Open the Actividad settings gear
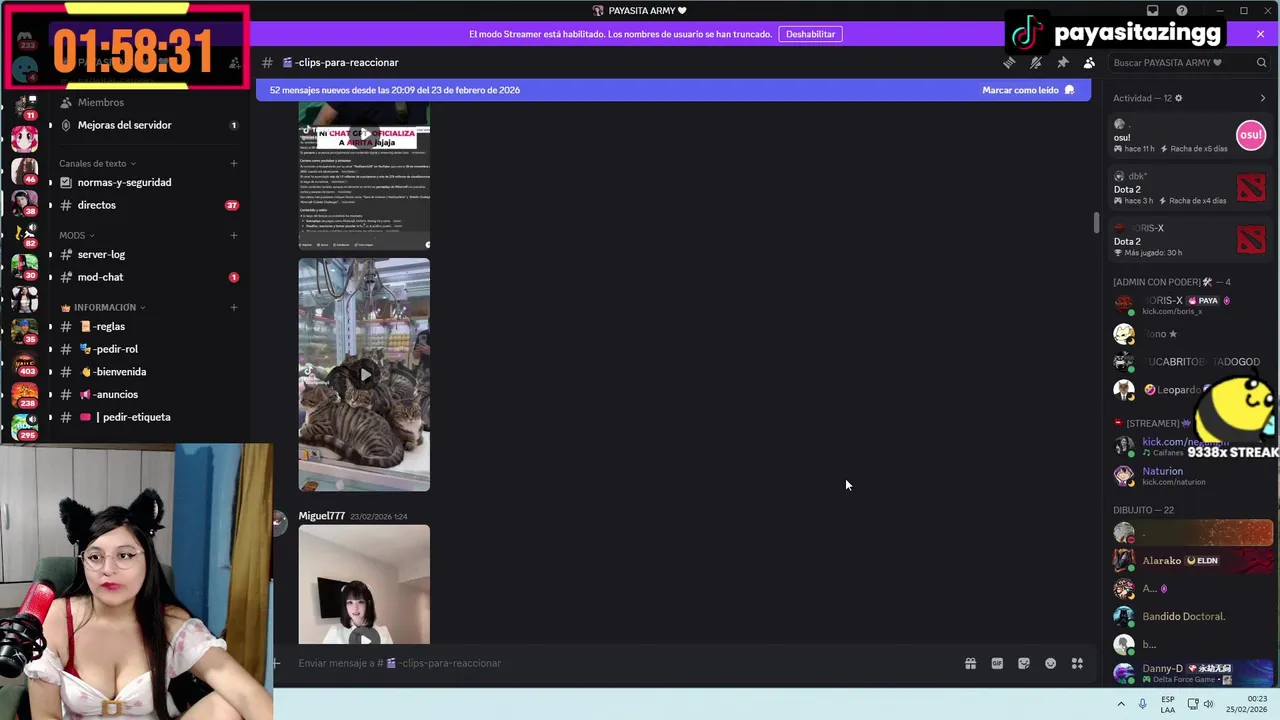The image size is (1280, 720). (x=1178, y=98)
